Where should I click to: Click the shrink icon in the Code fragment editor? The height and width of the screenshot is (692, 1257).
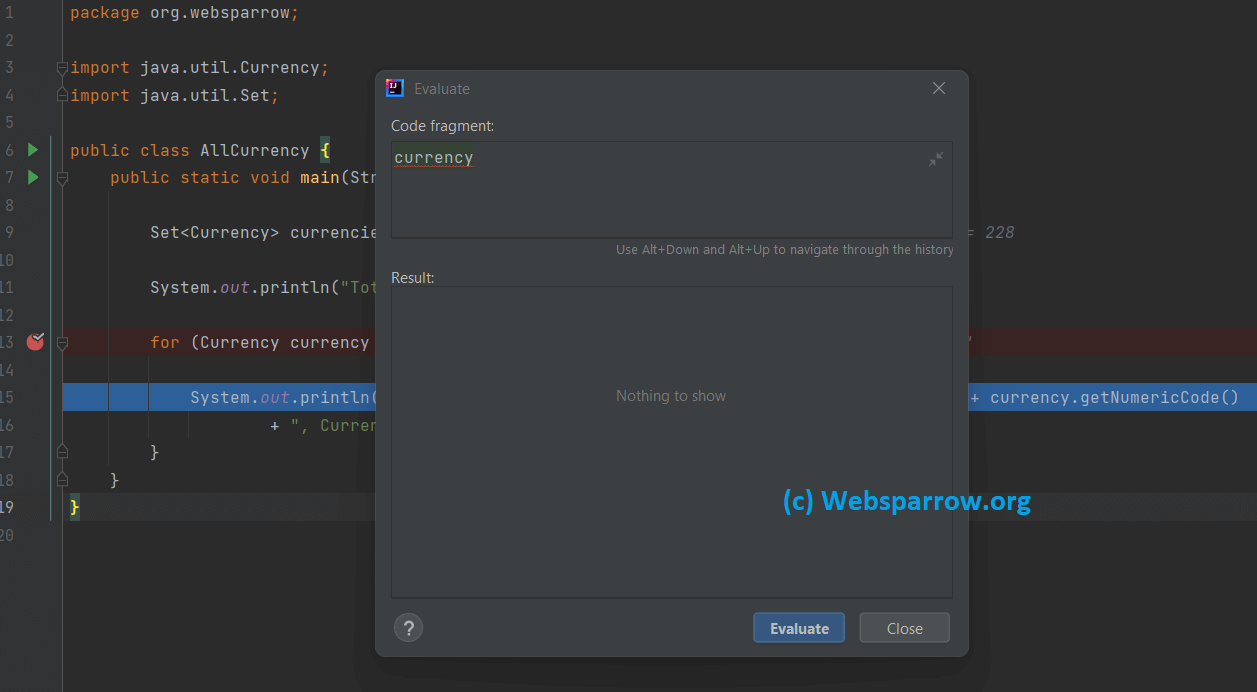pos(936,158)
